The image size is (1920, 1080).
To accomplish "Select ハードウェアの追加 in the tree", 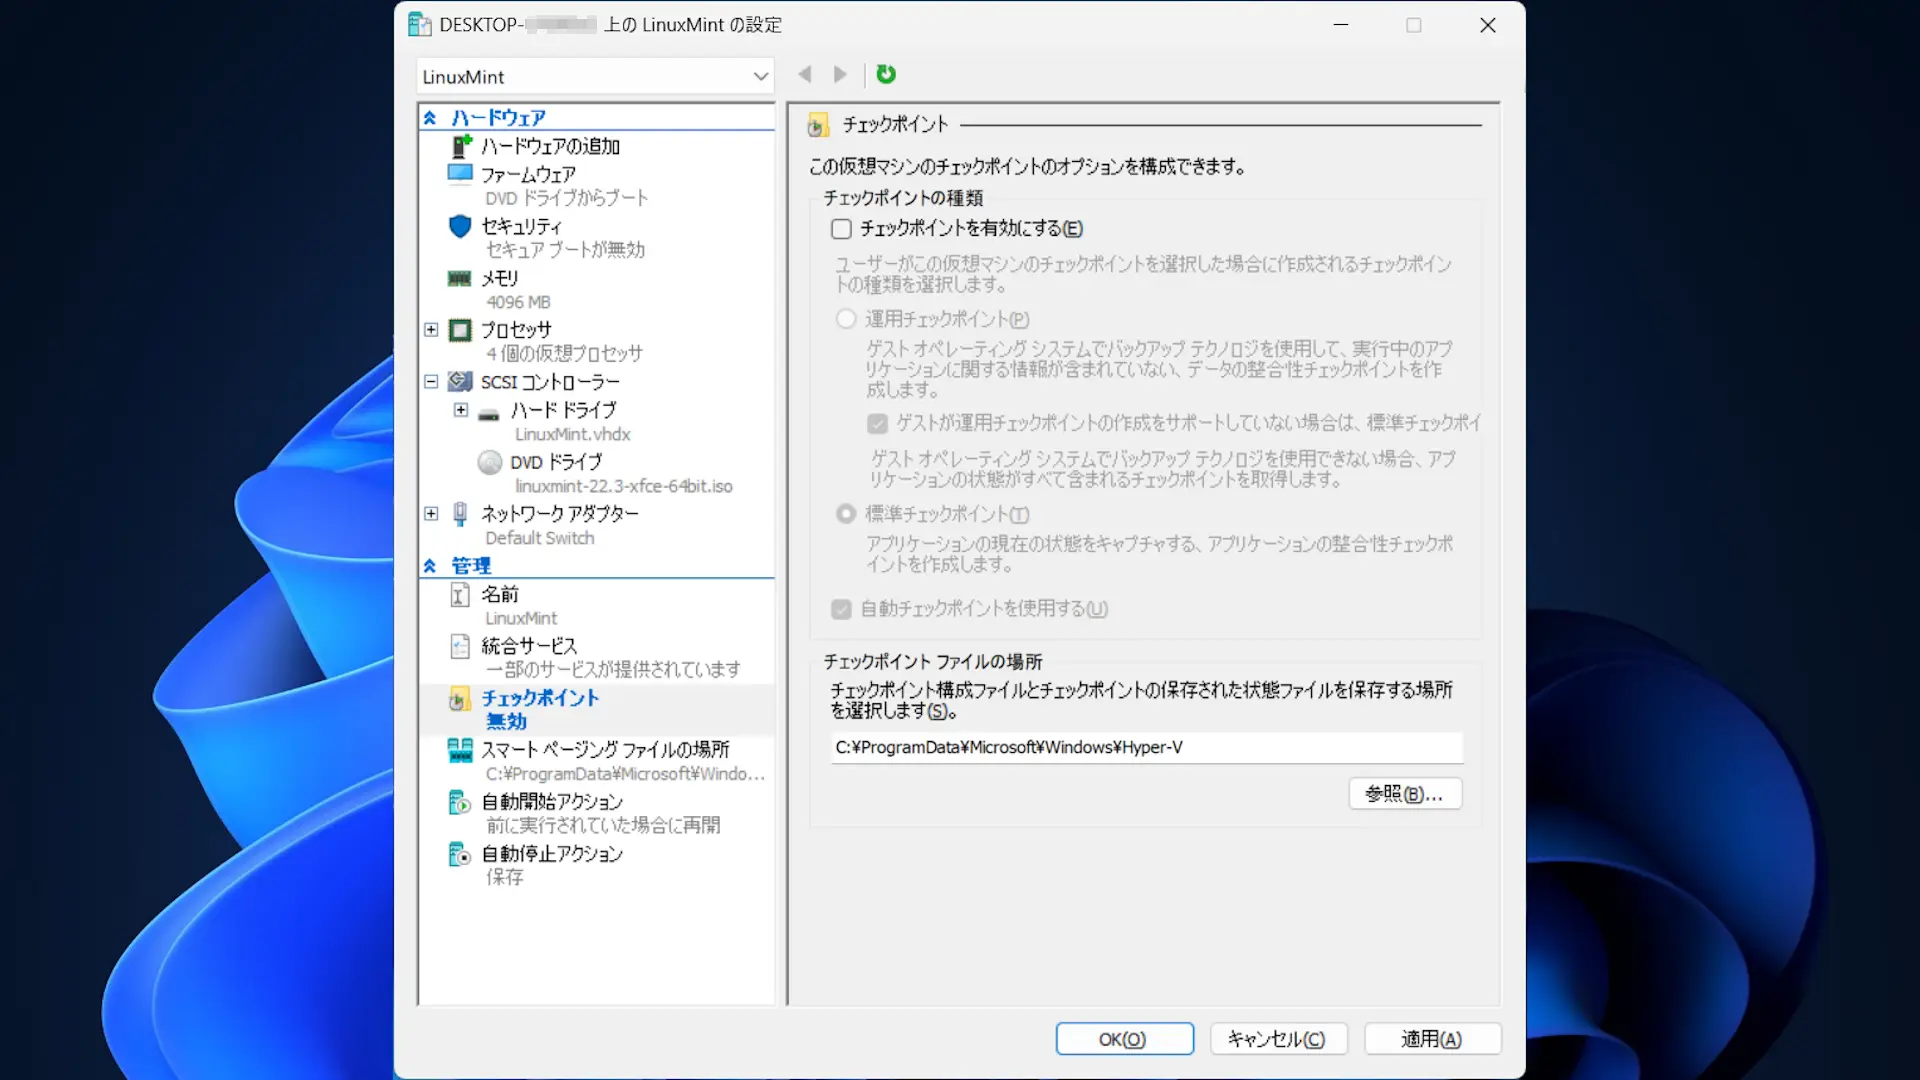I will click(551, 146).
